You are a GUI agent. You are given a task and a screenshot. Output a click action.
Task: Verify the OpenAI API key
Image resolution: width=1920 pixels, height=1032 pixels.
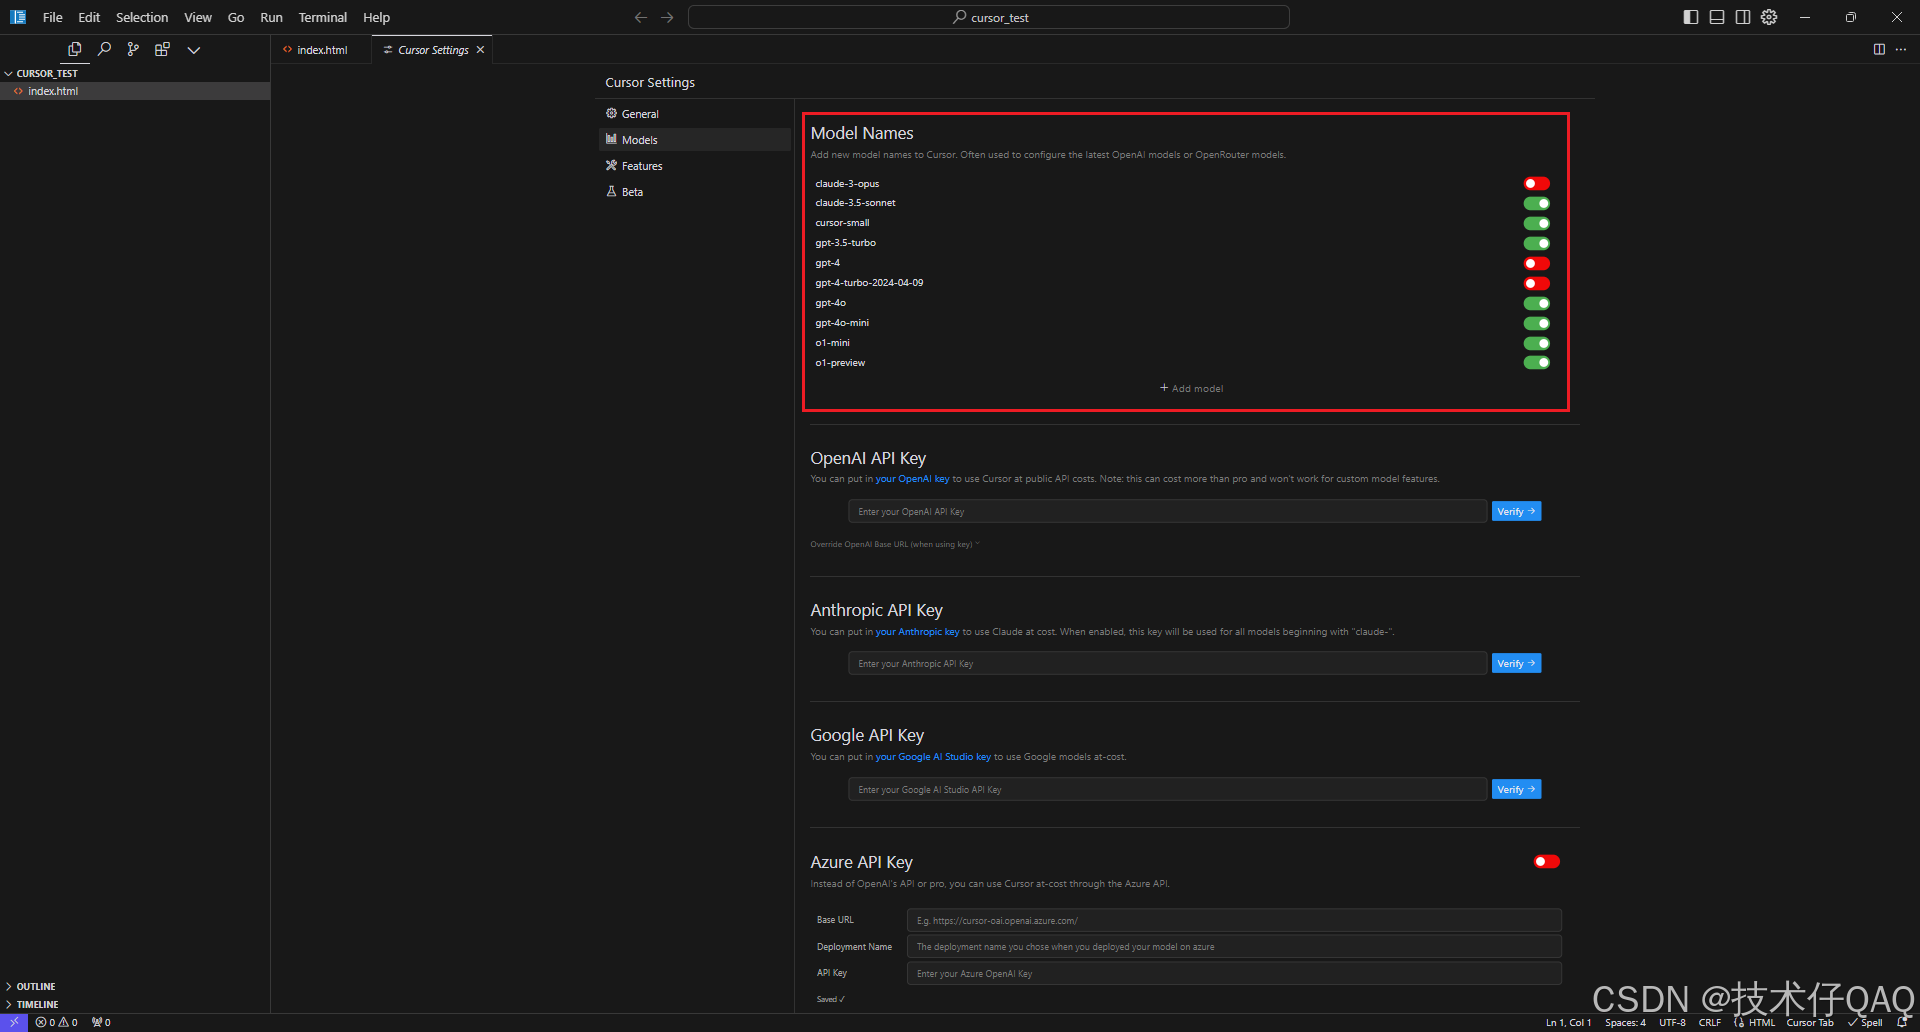coord(1516,511)
